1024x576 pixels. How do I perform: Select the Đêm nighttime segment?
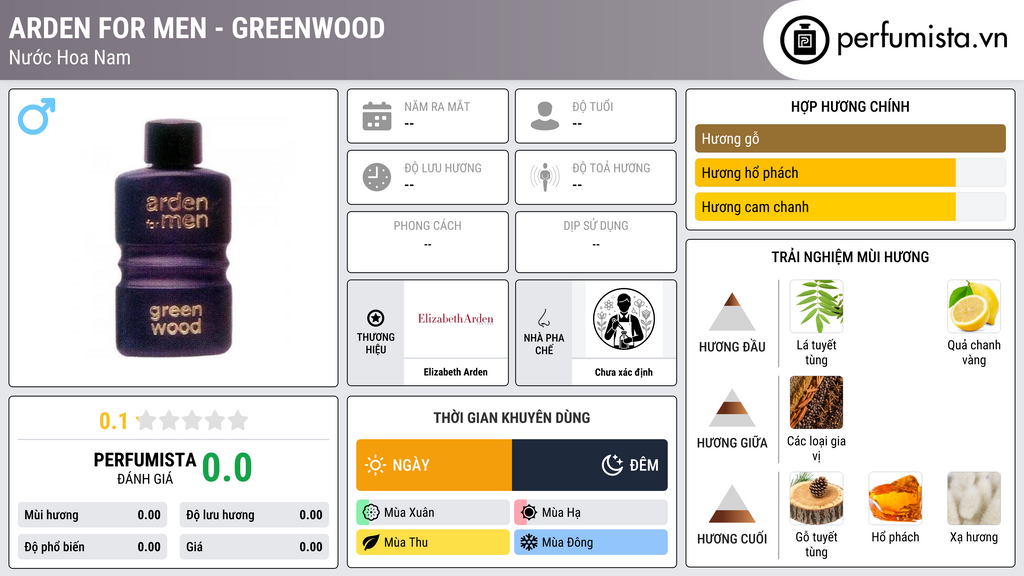(590, 465)
